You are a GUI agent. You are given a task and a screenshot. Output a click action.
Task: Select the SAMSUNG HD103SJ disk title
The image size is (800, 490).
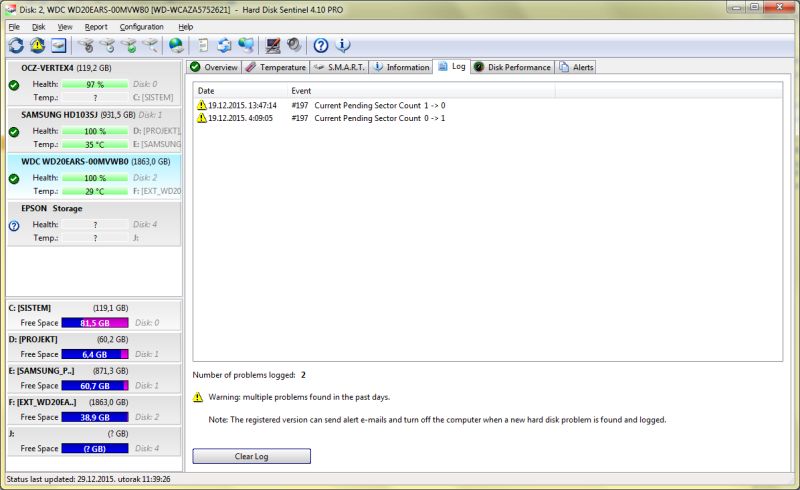coord(59,115)
